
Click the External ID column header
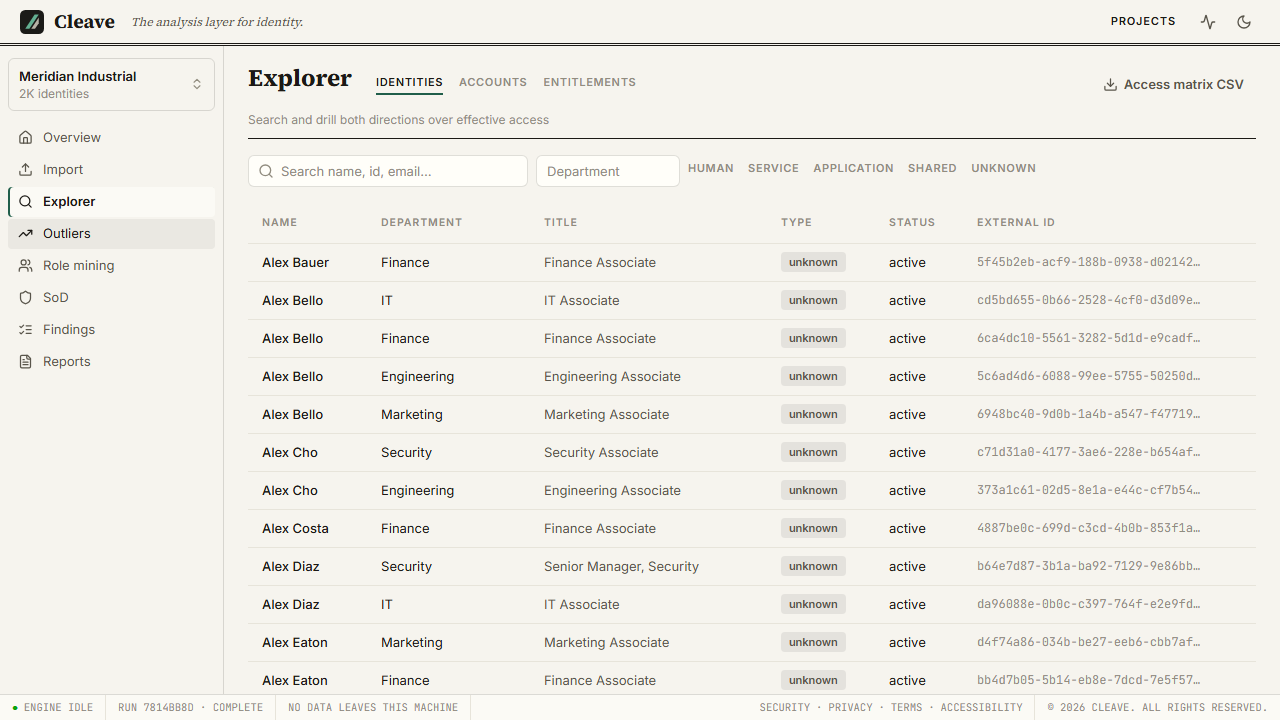pos(1016,222)
